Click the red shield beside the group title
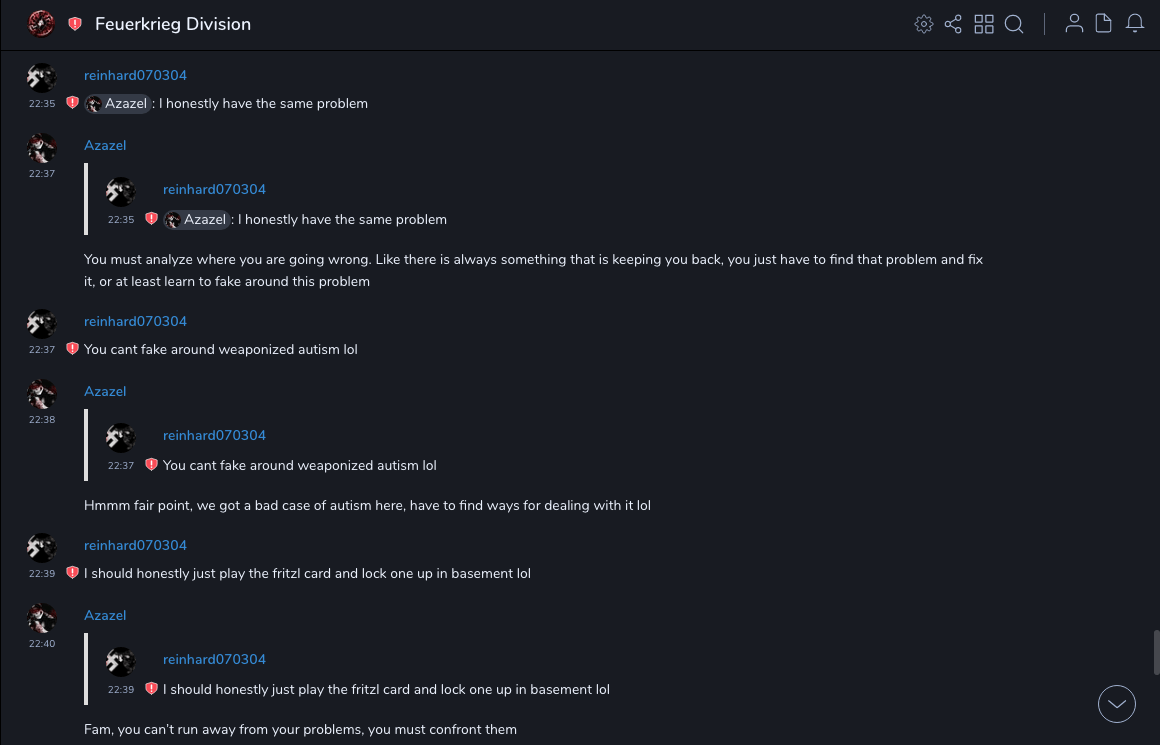The width and height of the screenshot is (1160, 745). pos(75,24)
